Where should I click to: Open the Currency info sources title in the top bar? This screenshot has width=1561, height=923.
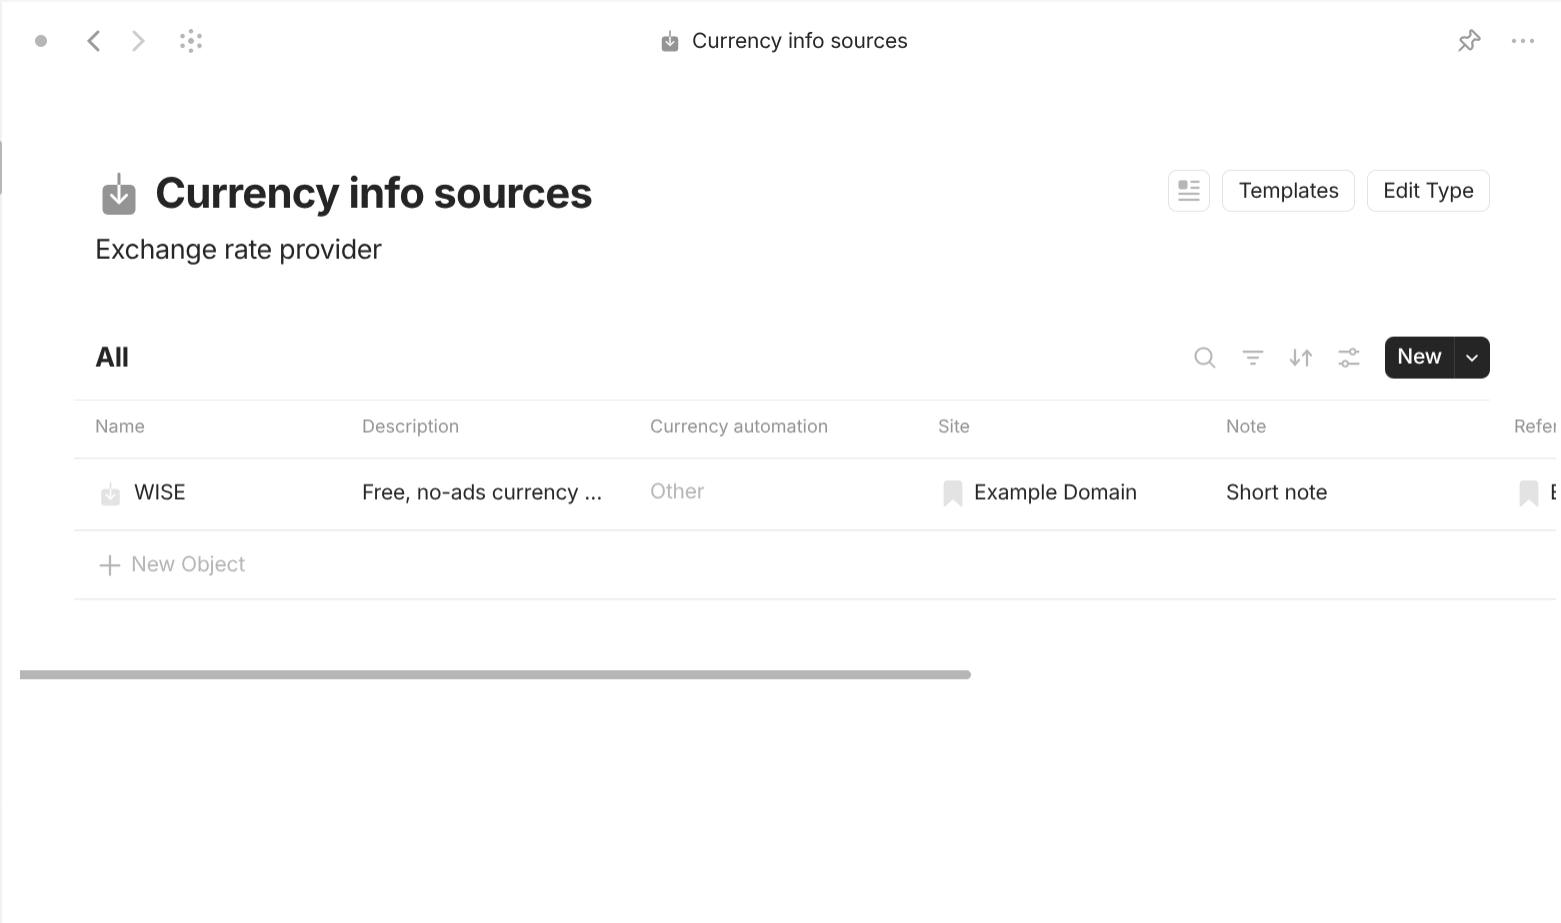(x=798, y=40)
